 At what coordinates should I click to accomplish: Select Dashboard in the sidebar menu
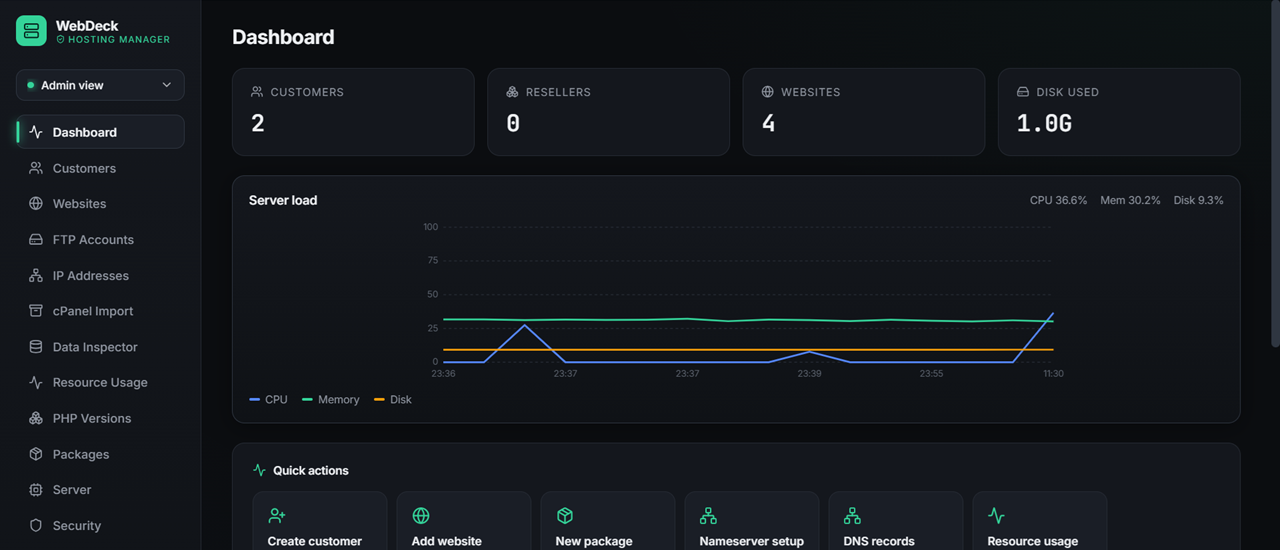[x=100, y=132]
